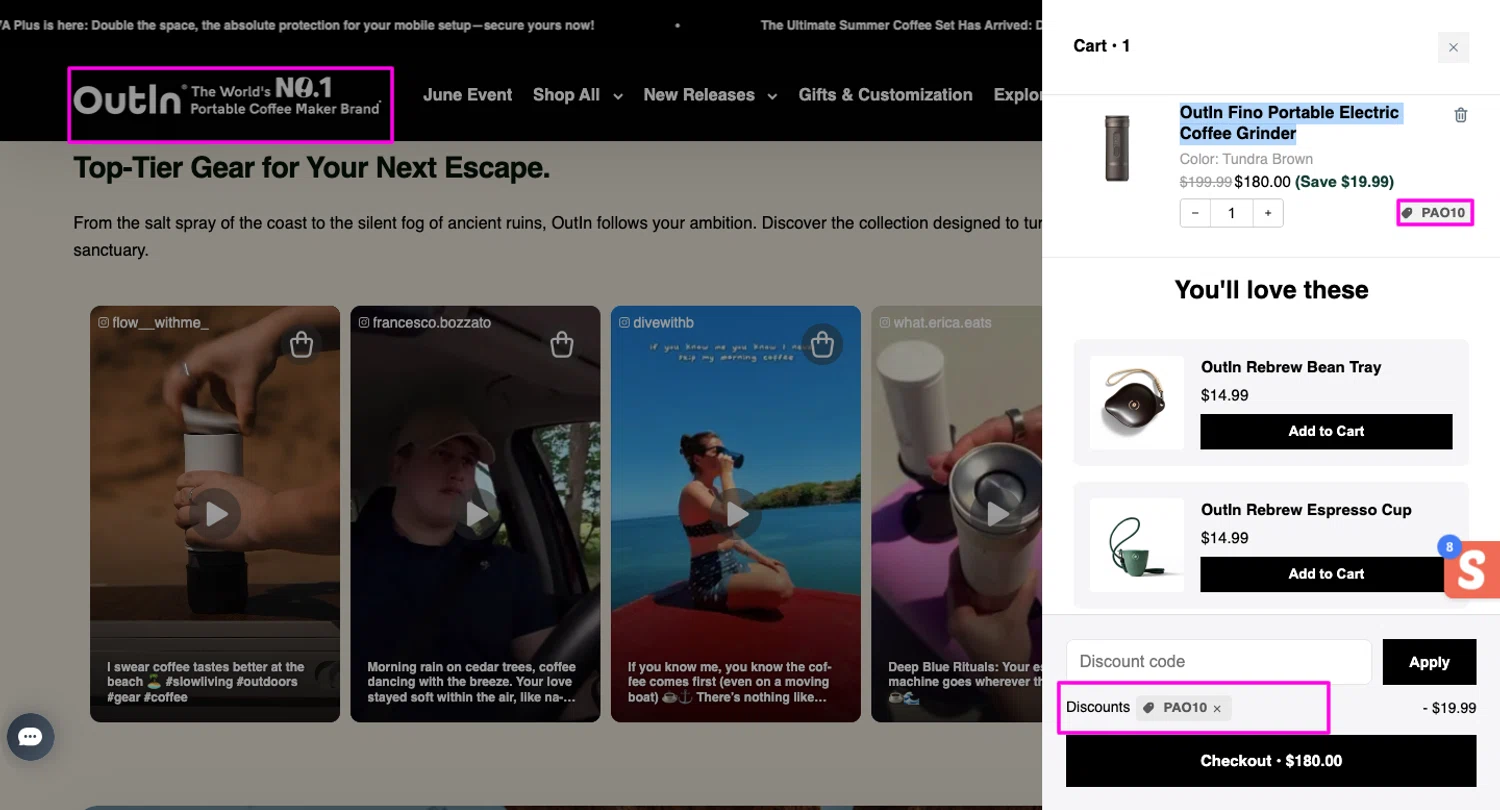The height and width of the screenshot is (810, 1500).
Task: Play the divewithb video
Action: [736, 514]
